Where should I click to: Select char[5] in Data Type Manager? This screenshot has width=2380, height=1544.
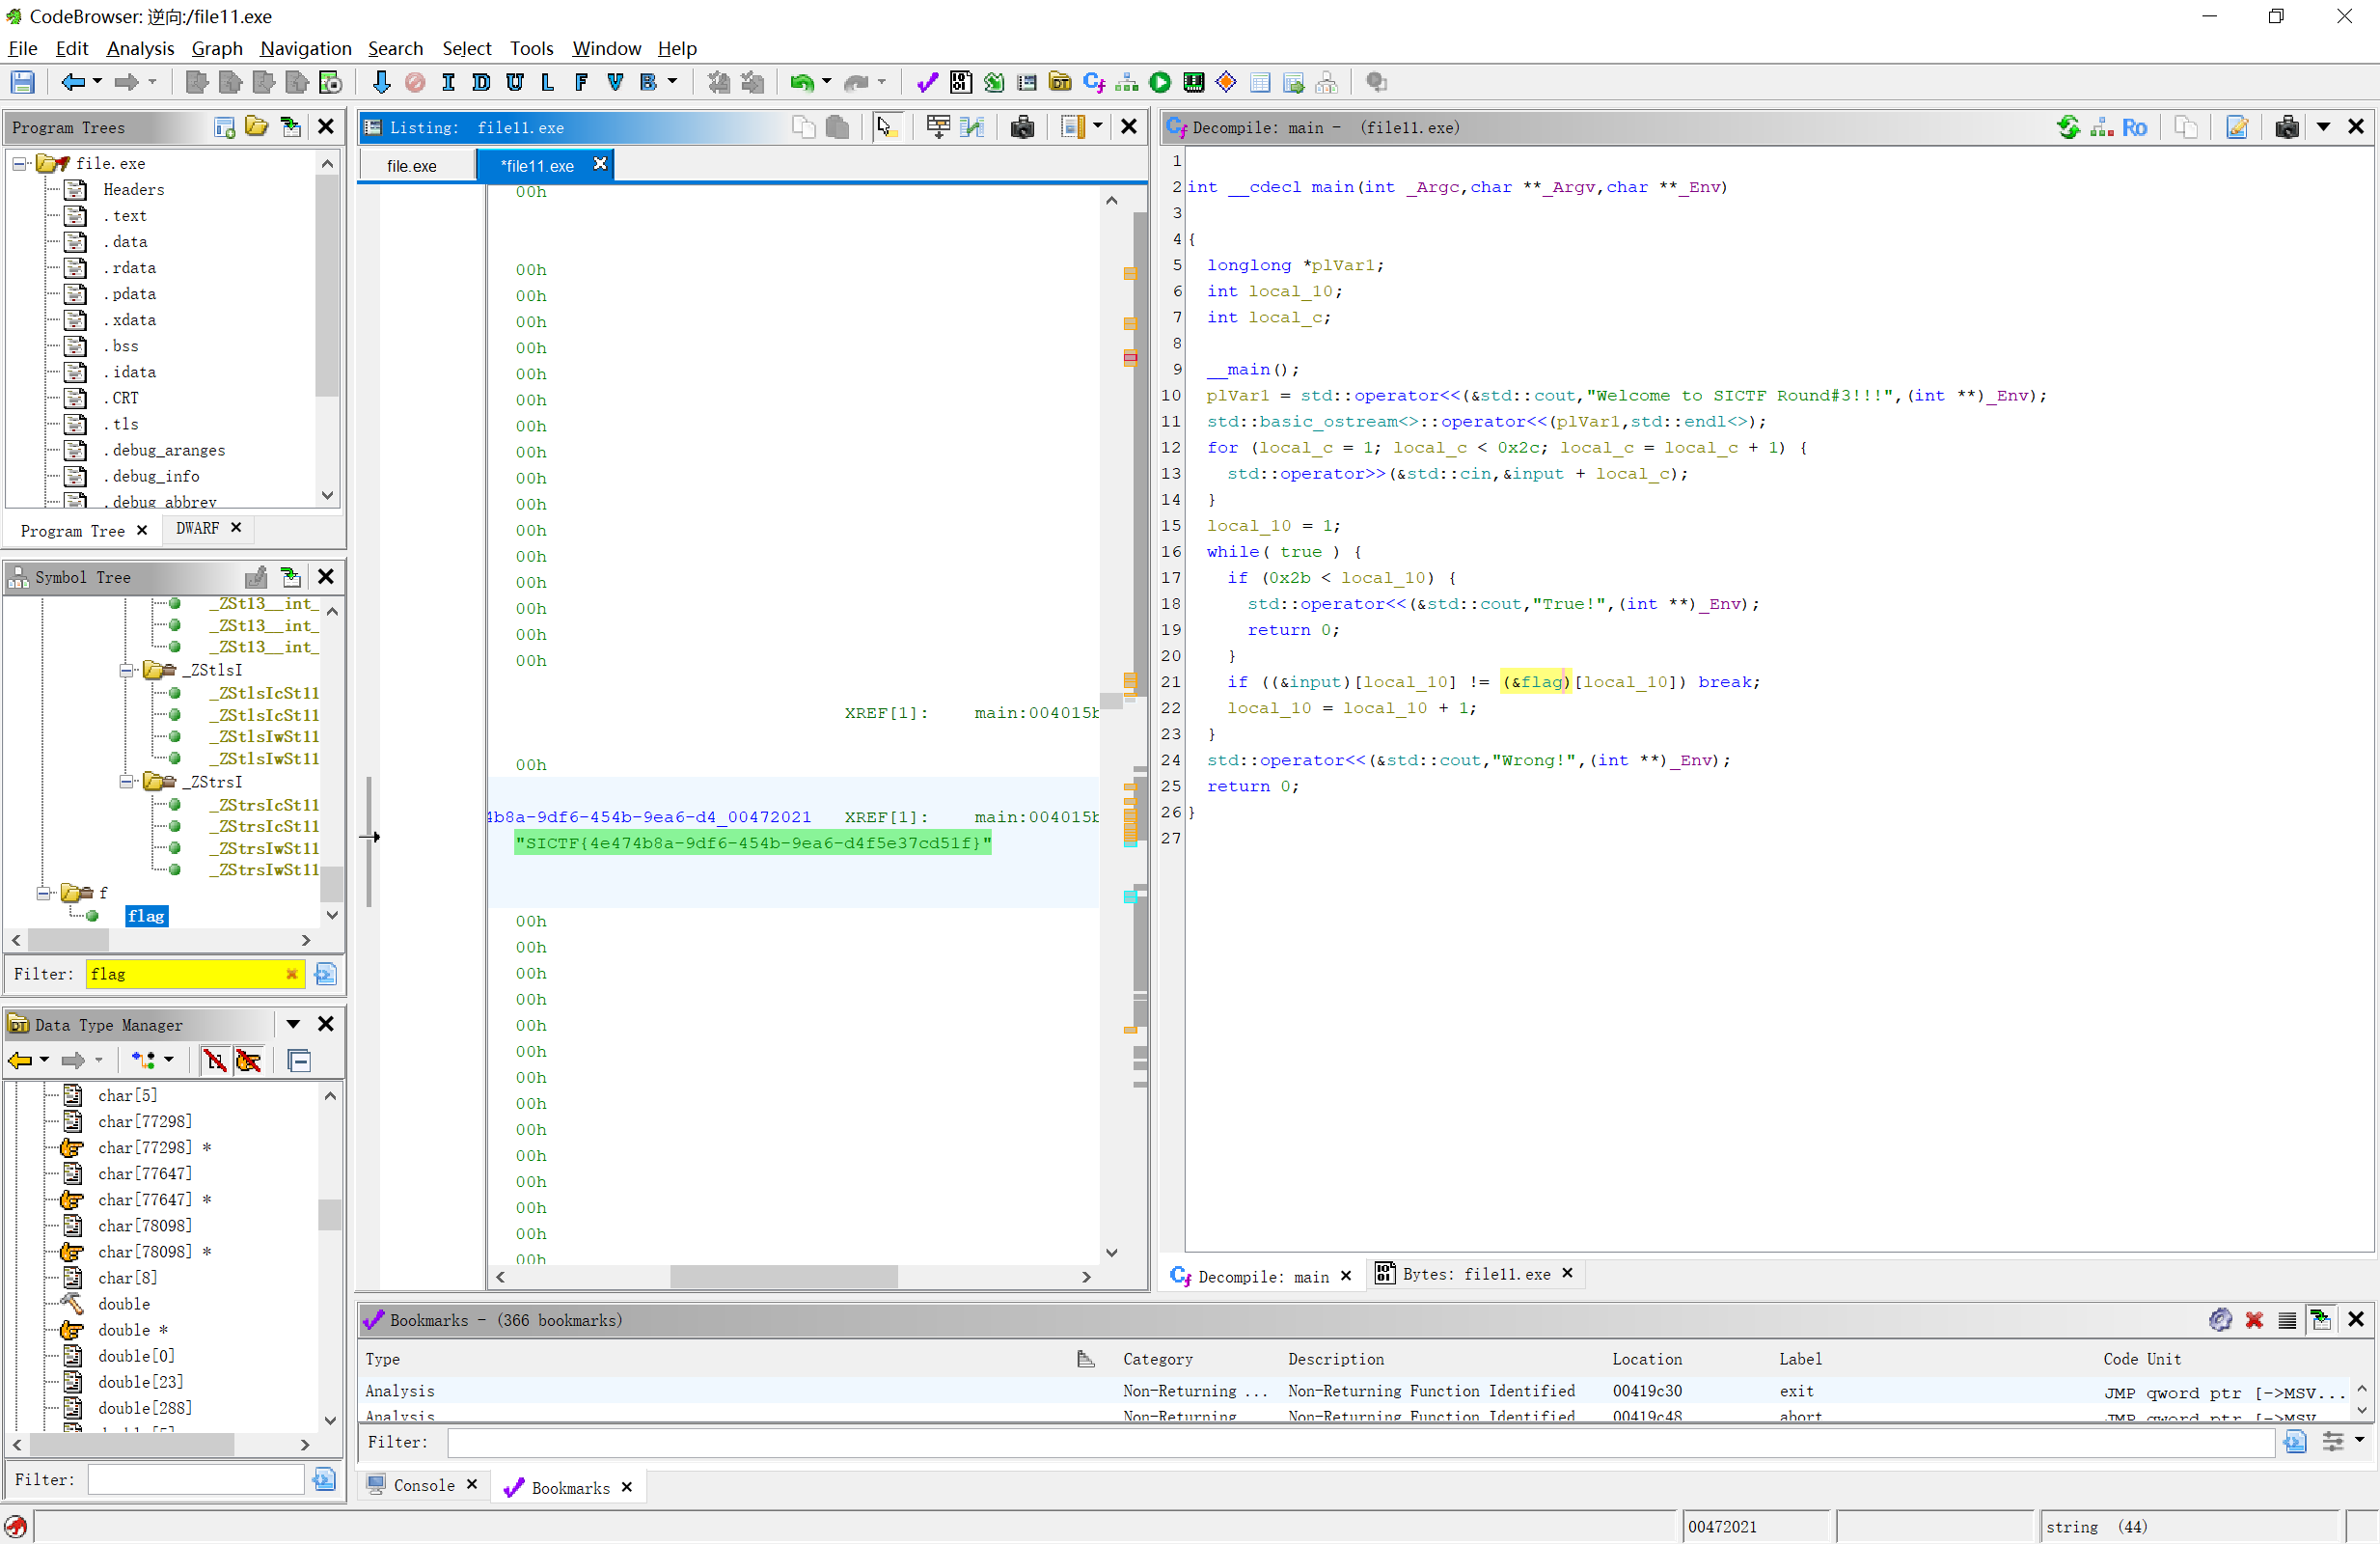[x=127, y=1095]
